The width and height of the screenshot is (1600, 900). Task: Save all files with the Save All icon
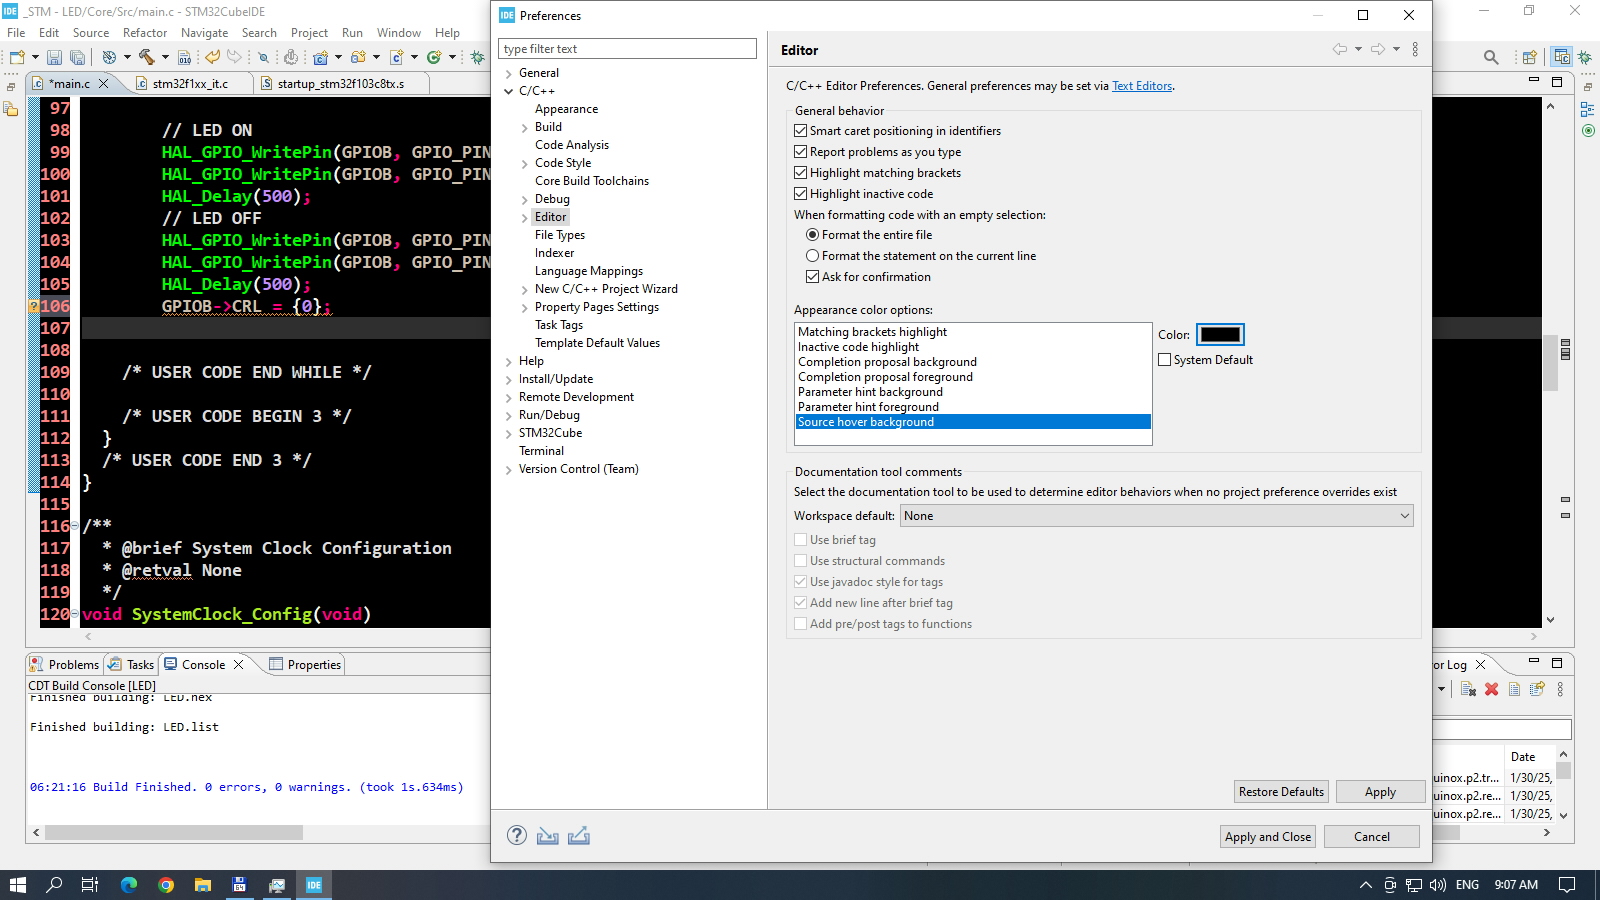coord(78,57)
